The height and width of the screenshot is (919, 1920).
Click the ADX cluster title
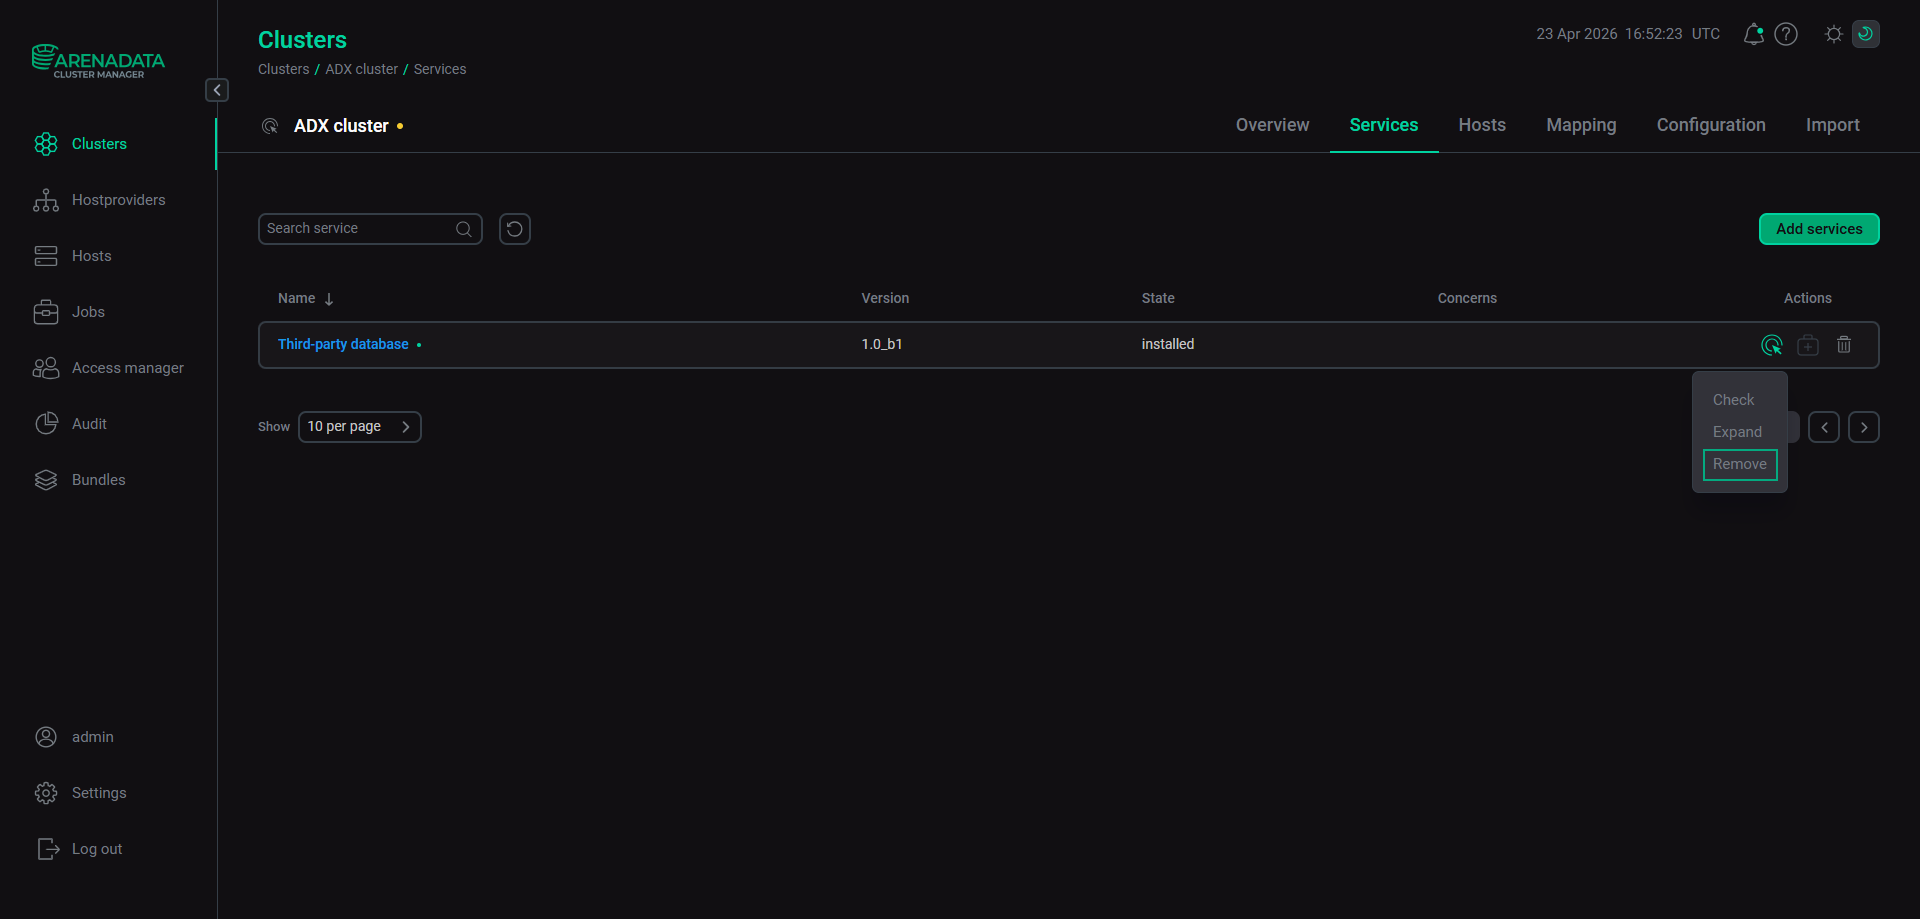click(341, 126)
